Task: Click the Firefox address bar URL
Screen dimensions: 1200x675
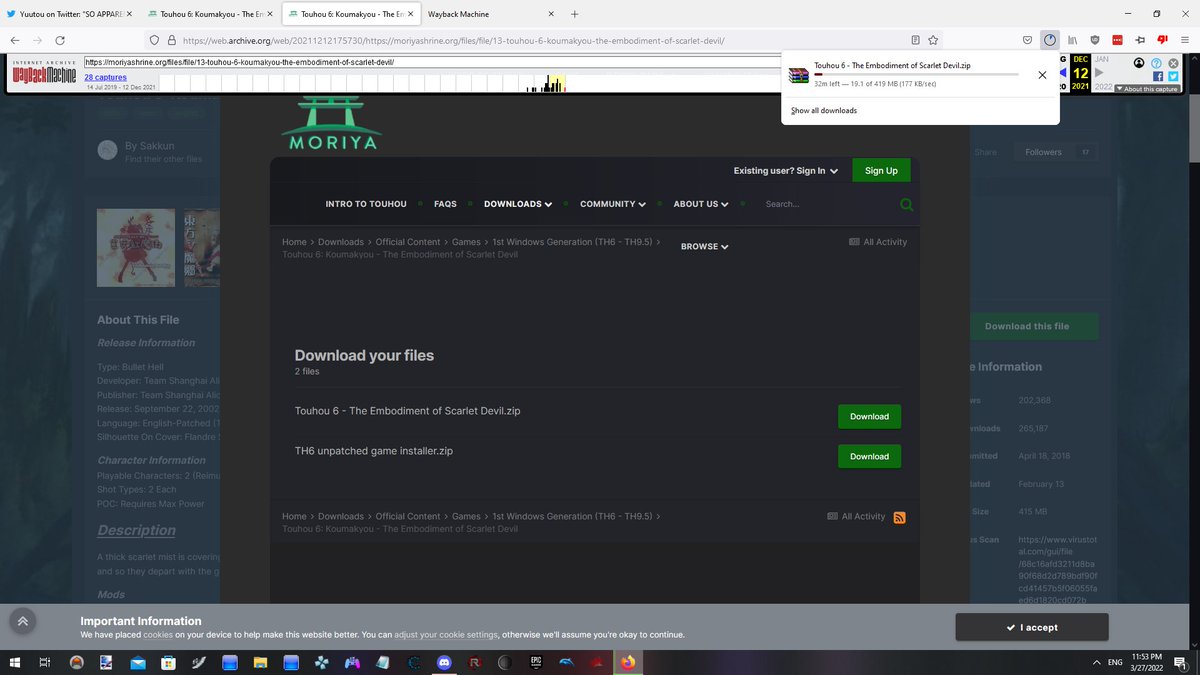Action: point(453,40)
